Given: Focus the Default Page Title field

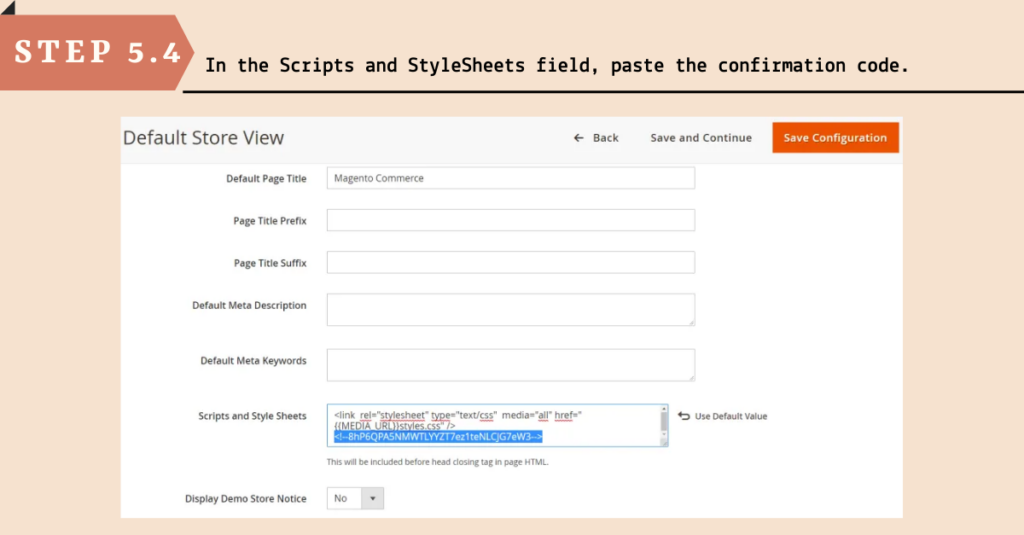Looking at the screenshot, I should pyautogui.click(x=511, y=178).
